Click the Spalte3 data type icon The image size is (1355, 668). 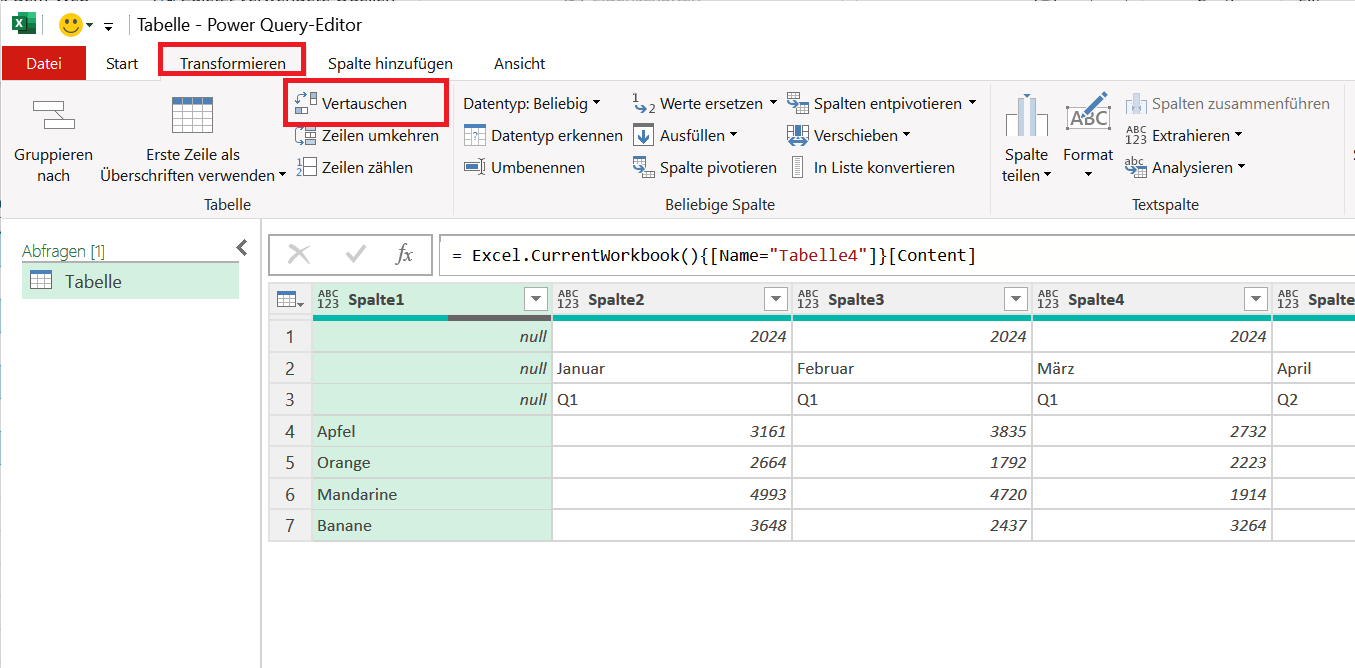(x=808, y=299)
